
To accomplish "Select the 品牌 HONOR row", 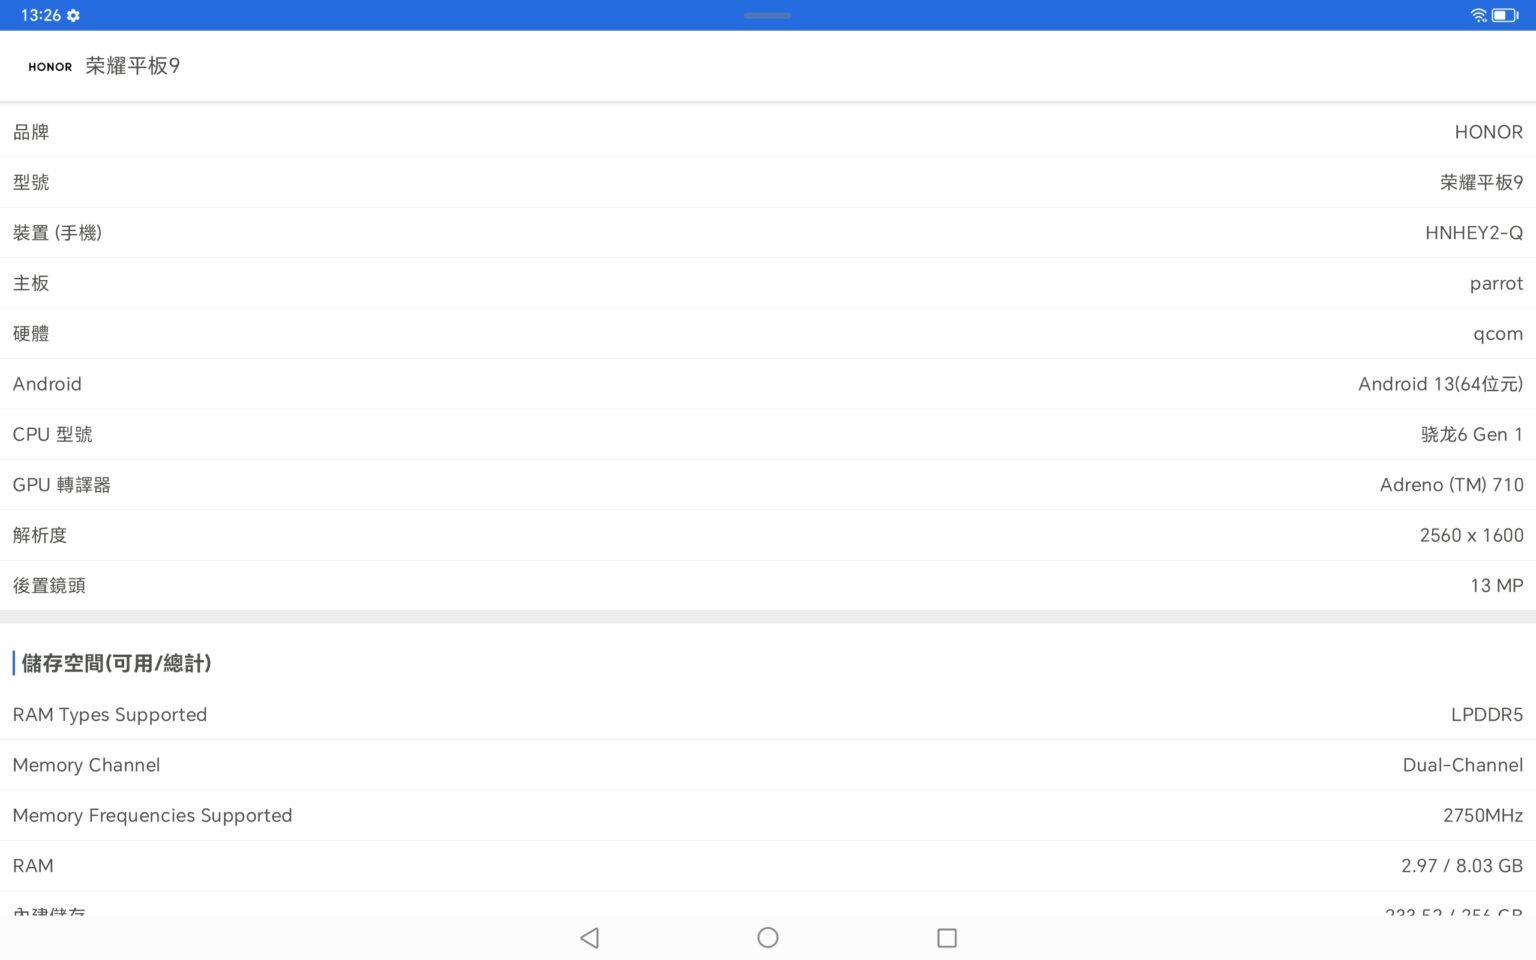I will (768, 132).
